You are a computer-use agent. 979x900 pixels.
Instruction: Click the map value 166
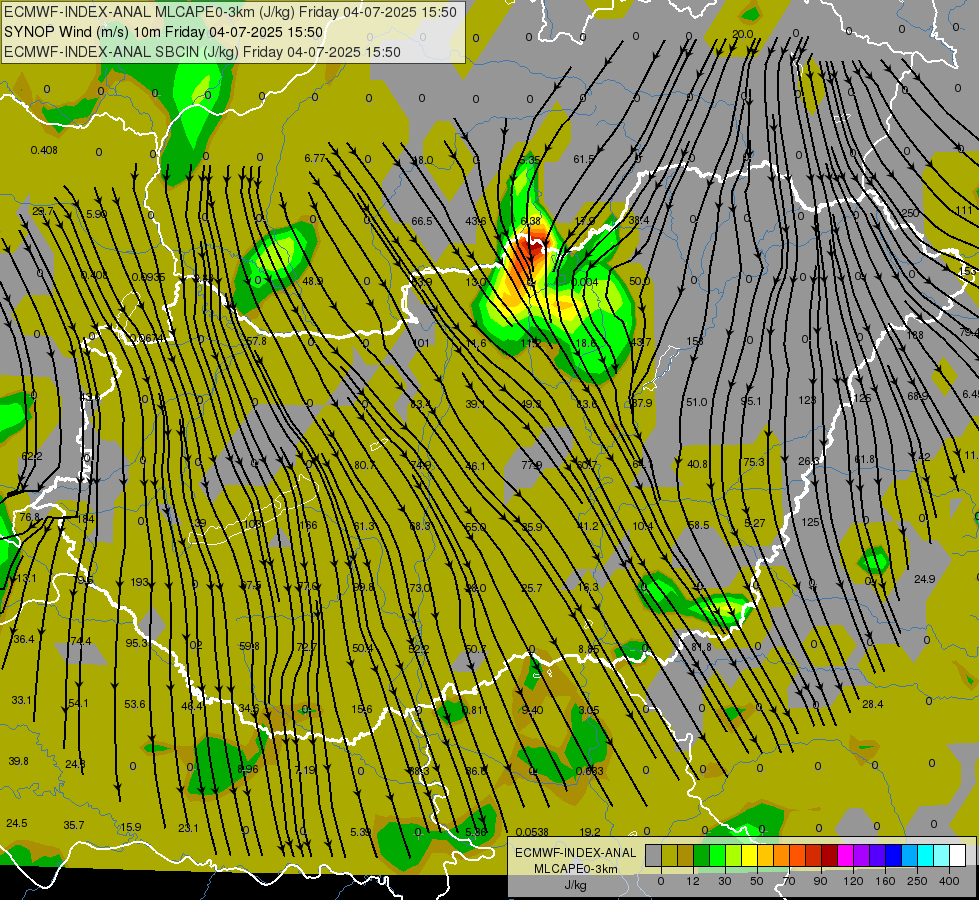[x=308, y=526]
